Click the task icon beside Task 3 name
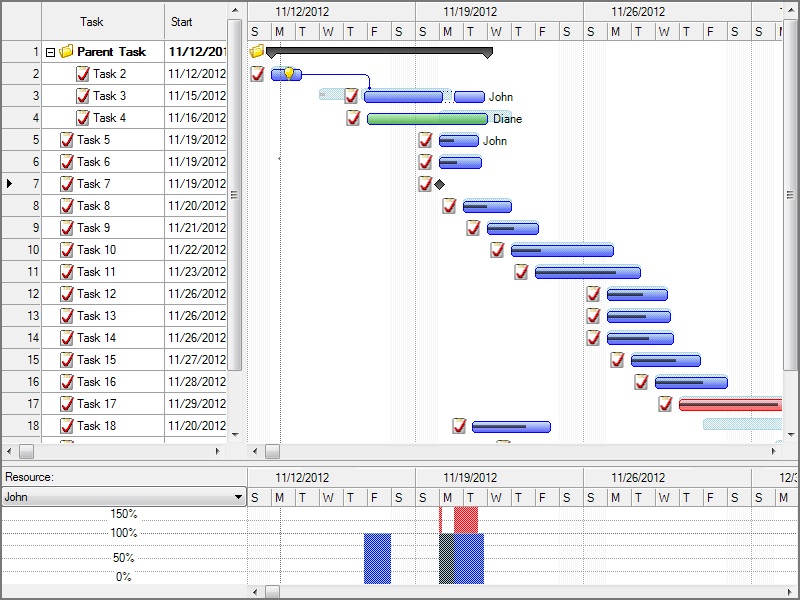 pos(83,96)
